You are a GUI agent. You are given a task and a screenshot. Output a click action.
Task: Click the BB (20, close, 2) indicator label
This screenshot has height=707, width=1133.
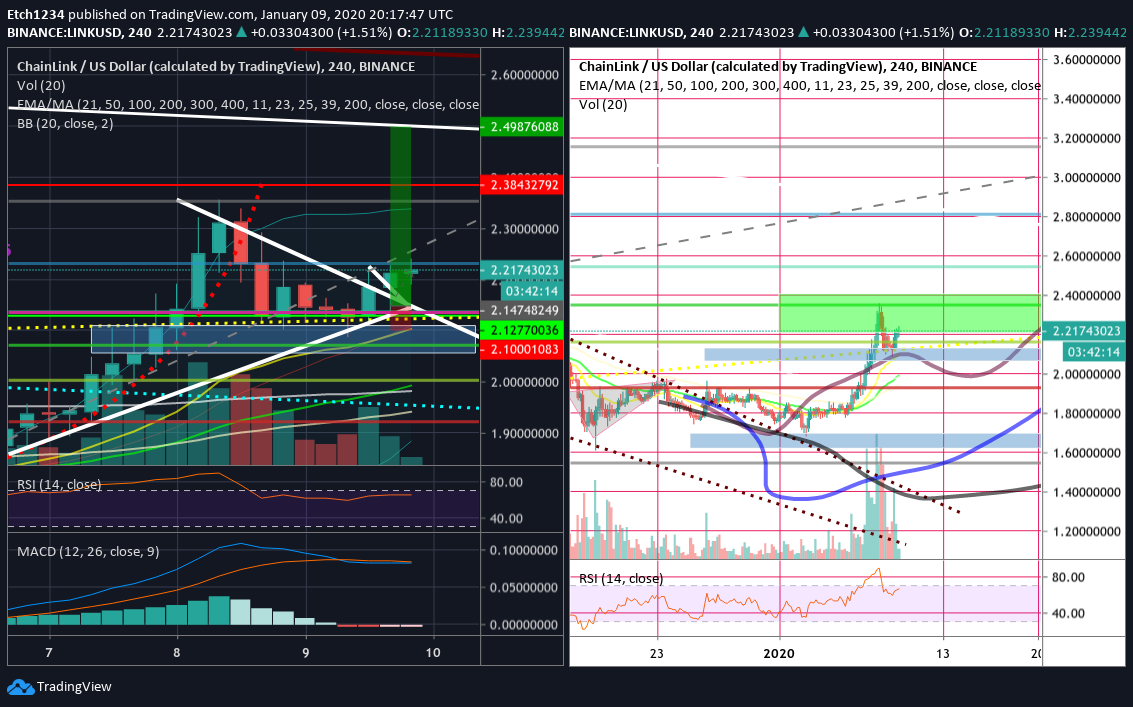(65, 124)
